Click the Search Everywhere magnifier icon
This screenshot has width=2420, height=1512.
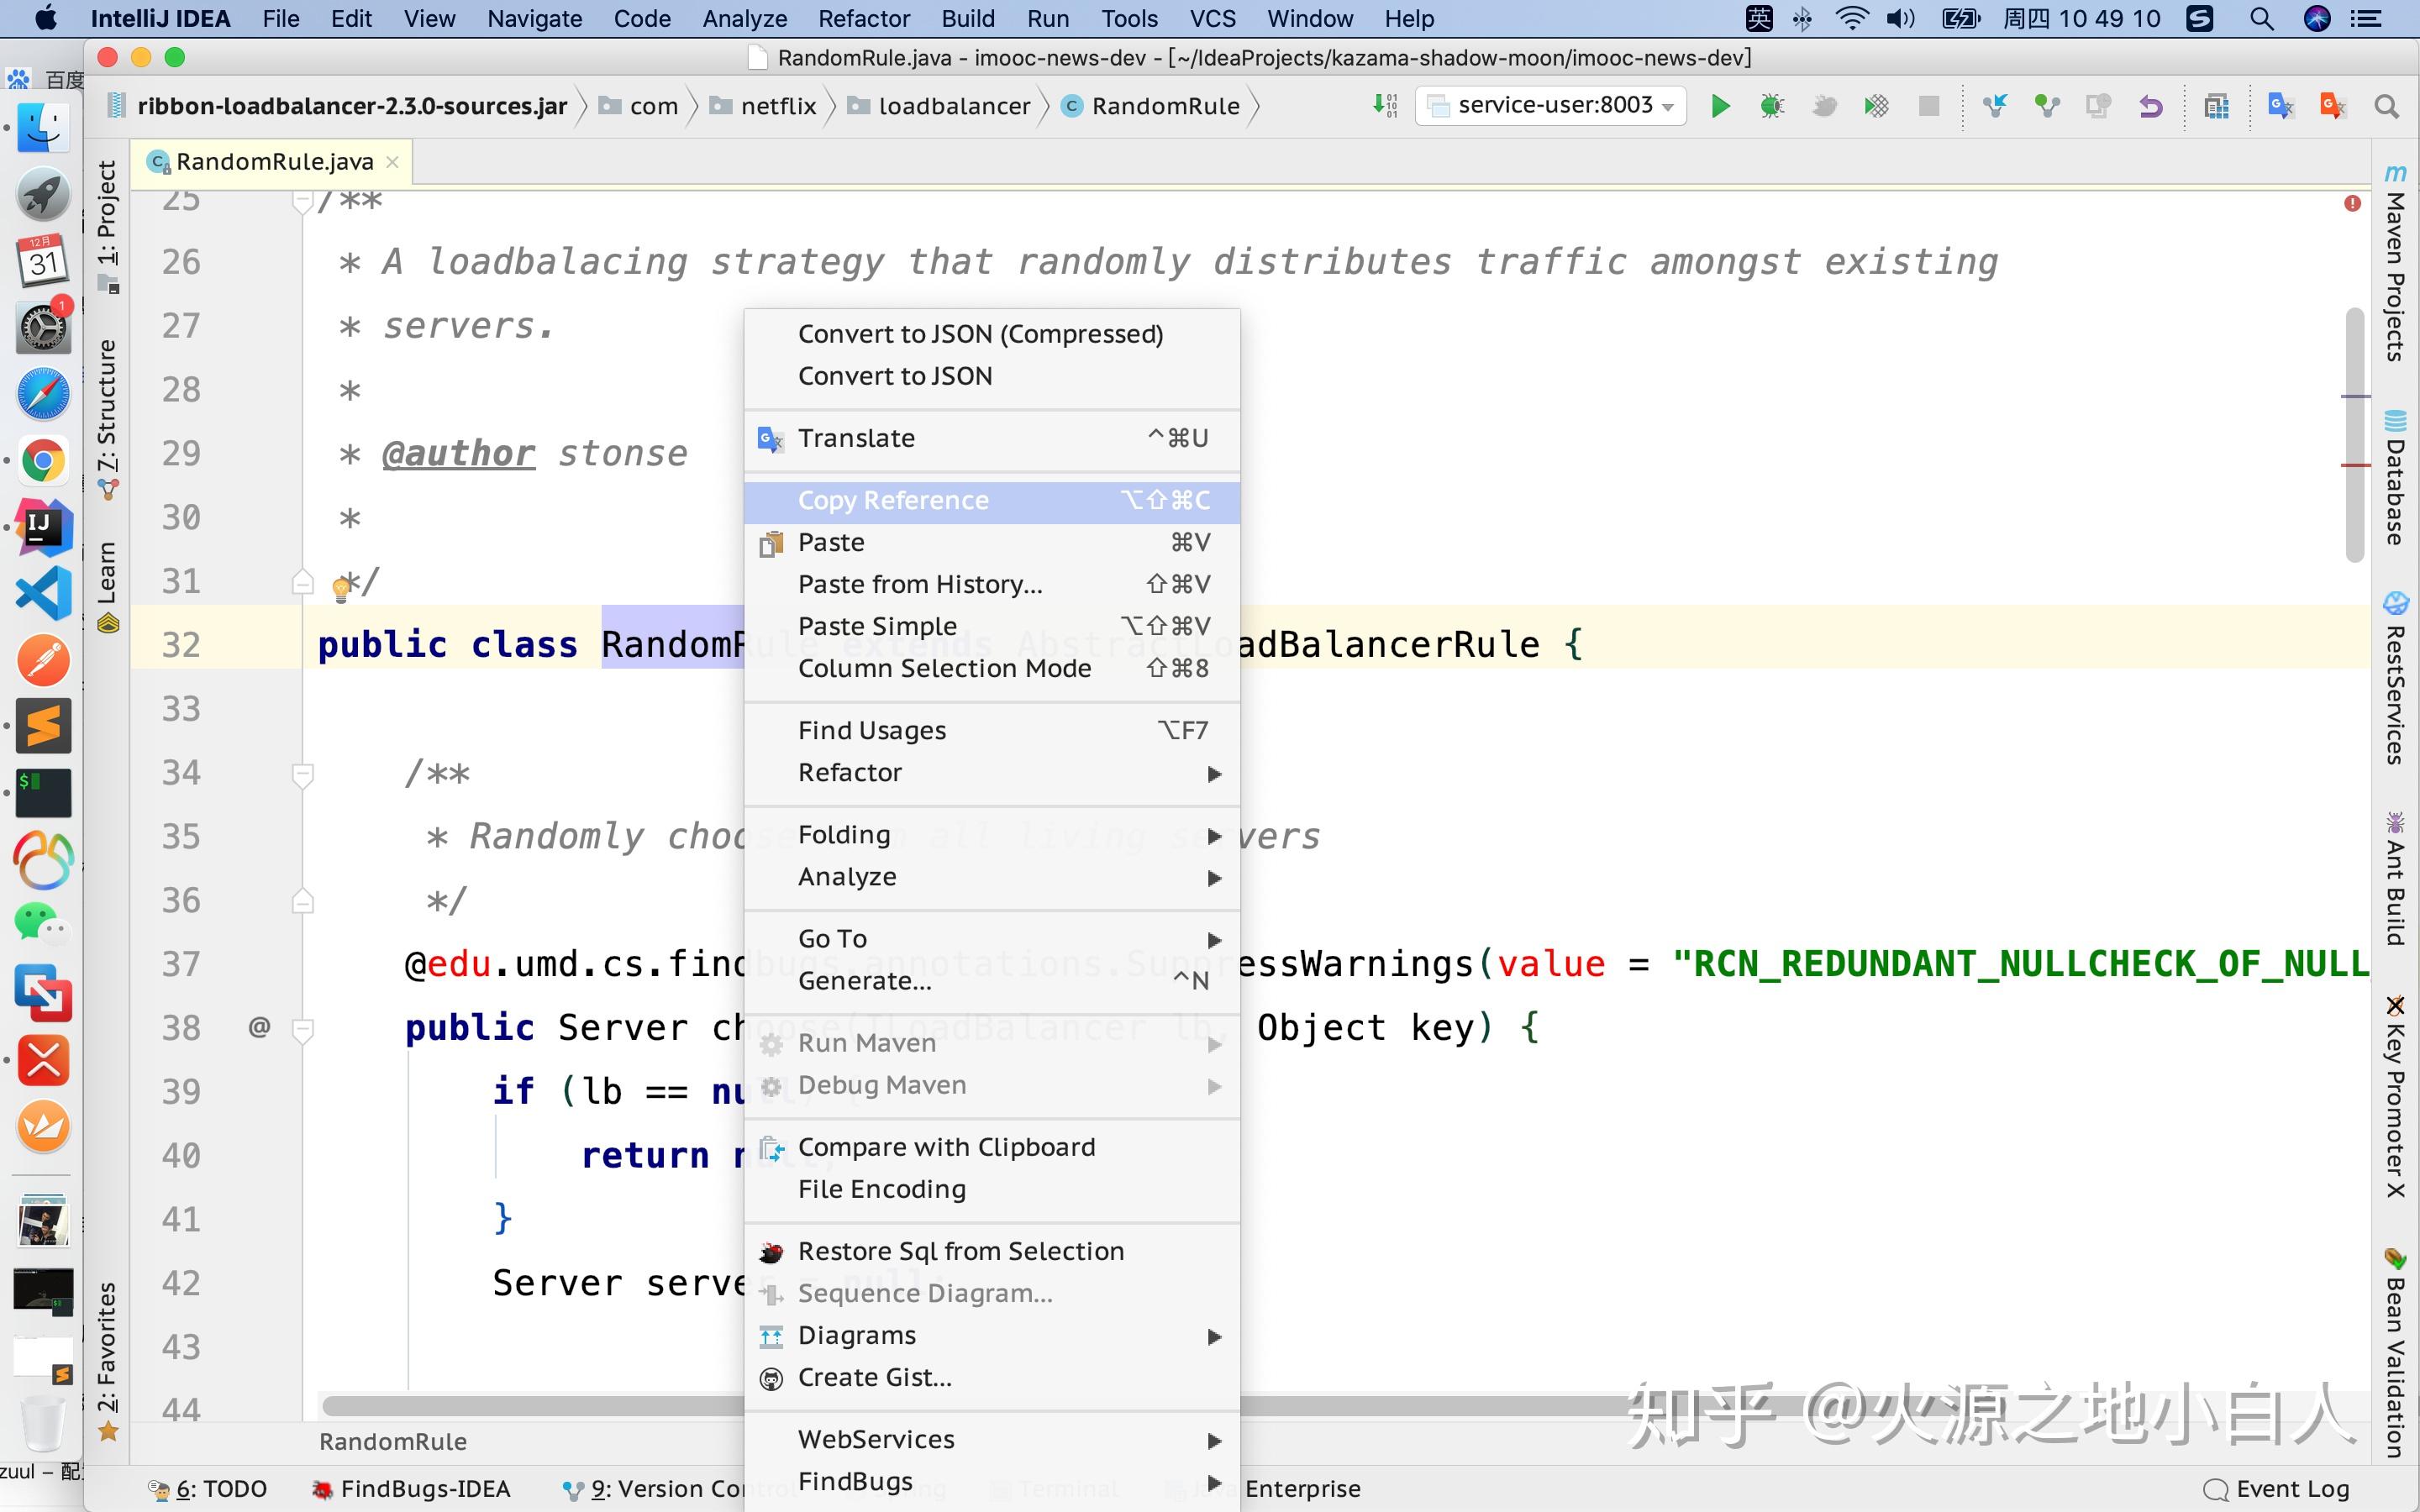(x=2386, y=106)
